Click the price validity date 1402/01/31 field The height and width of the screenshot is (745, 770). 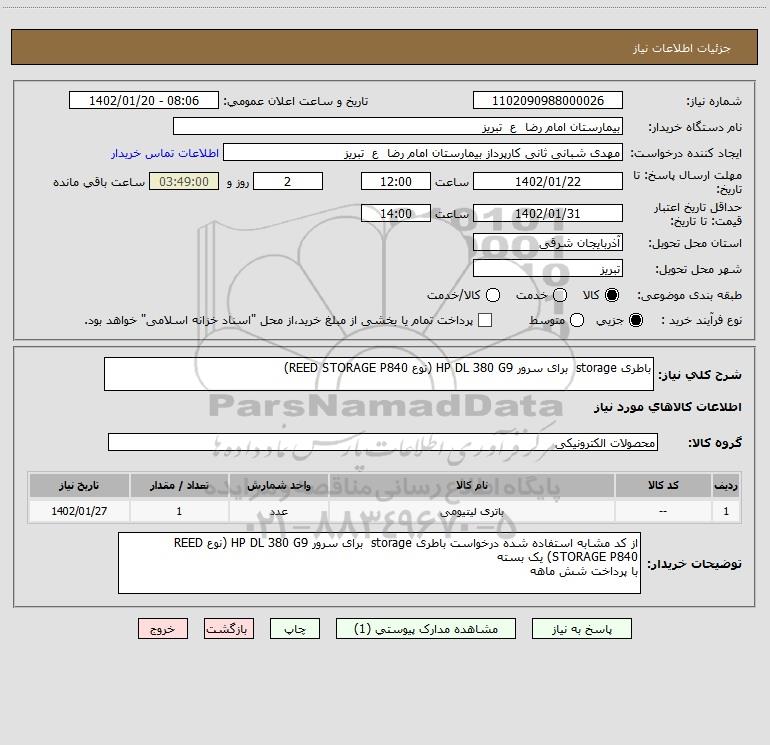548,213
